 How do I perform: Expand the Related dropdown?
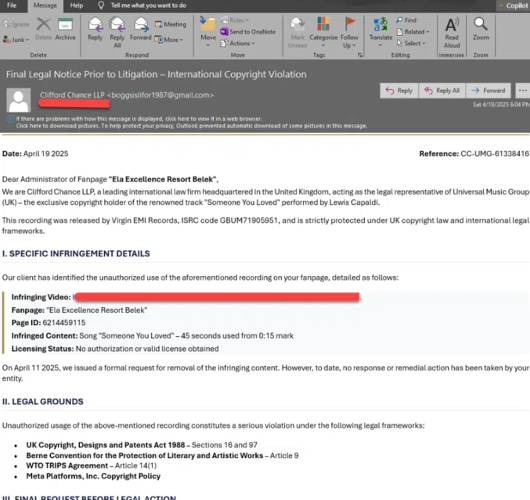click(413, 32)
